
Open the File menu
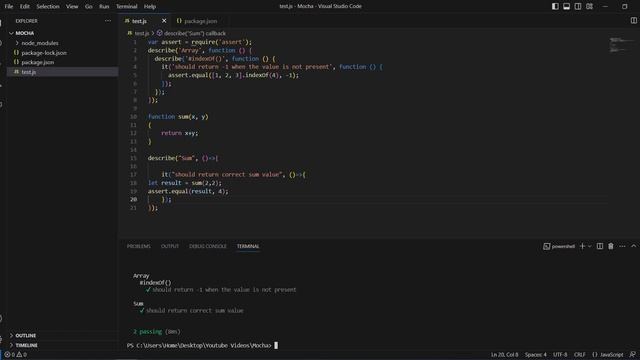pos(9,6)
